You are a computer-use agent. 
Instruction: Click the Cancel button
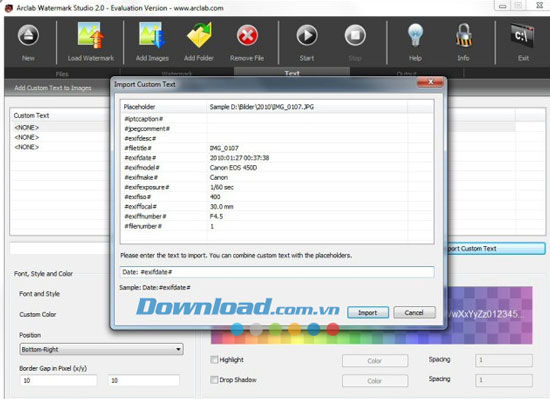tap(414, 312)
